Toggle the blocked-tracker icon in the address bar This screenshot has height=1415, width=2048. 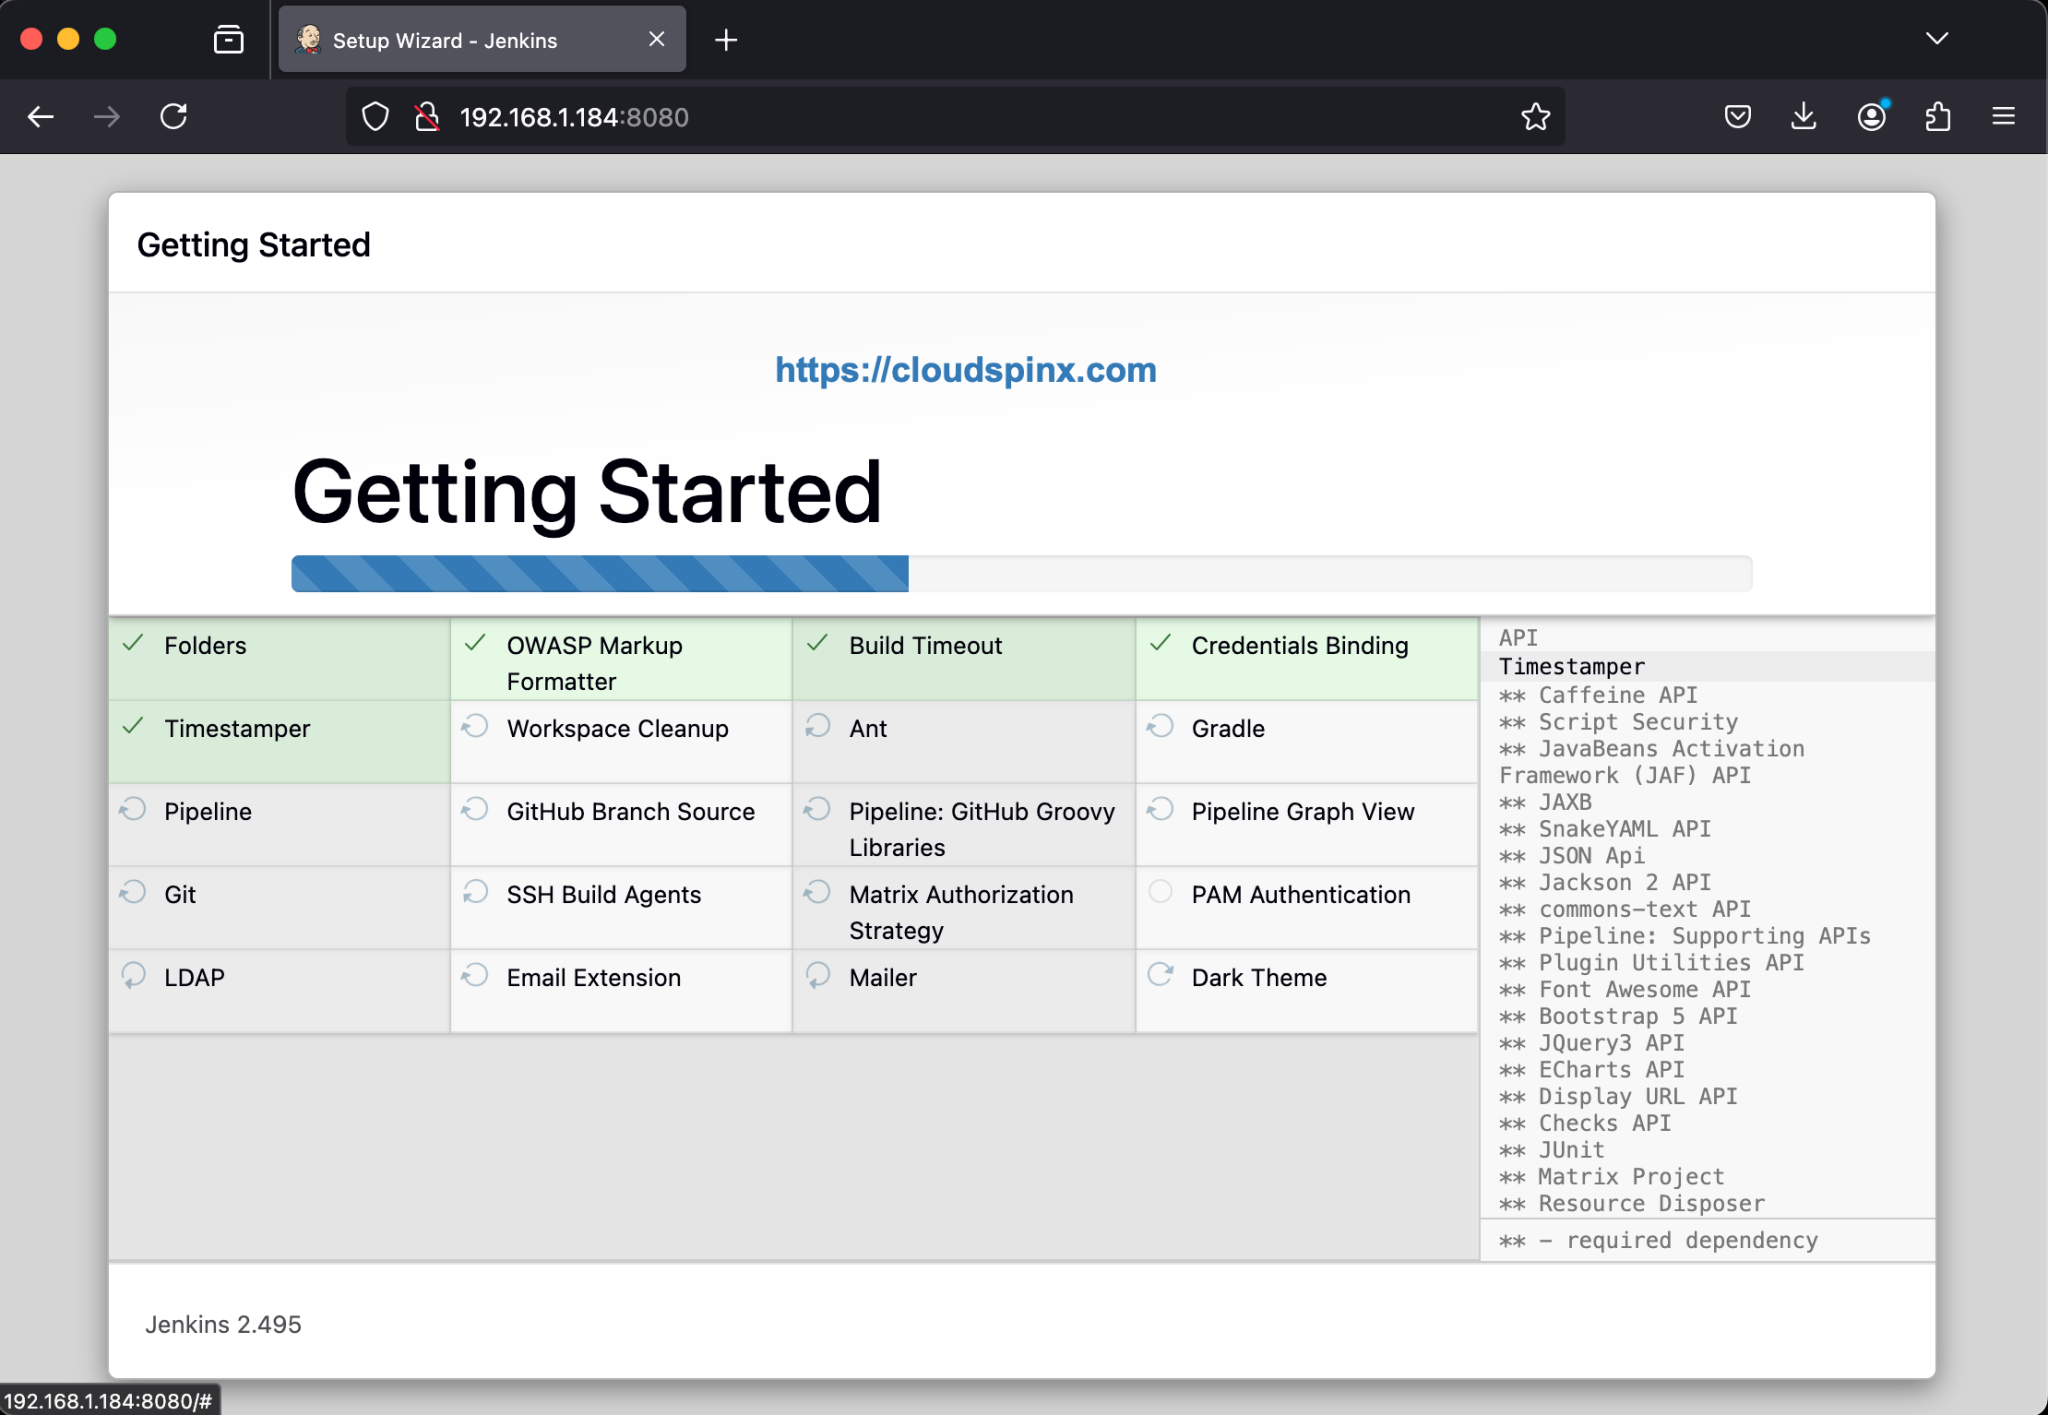click(427, 116)
